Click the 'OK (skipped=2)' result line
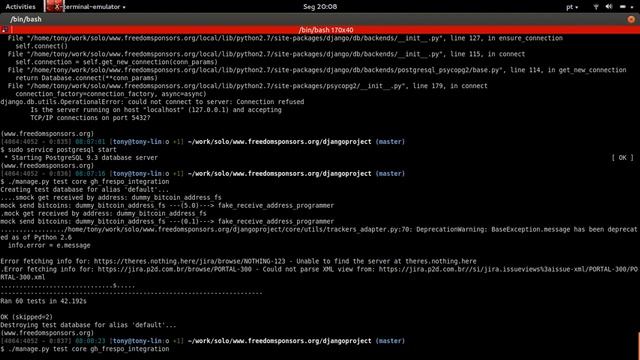 (27, 317)
